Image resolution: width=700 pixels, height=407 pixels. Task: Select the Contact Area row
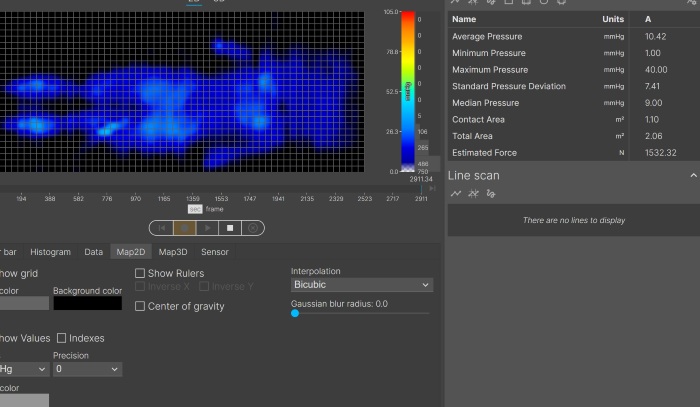[574, 120]
